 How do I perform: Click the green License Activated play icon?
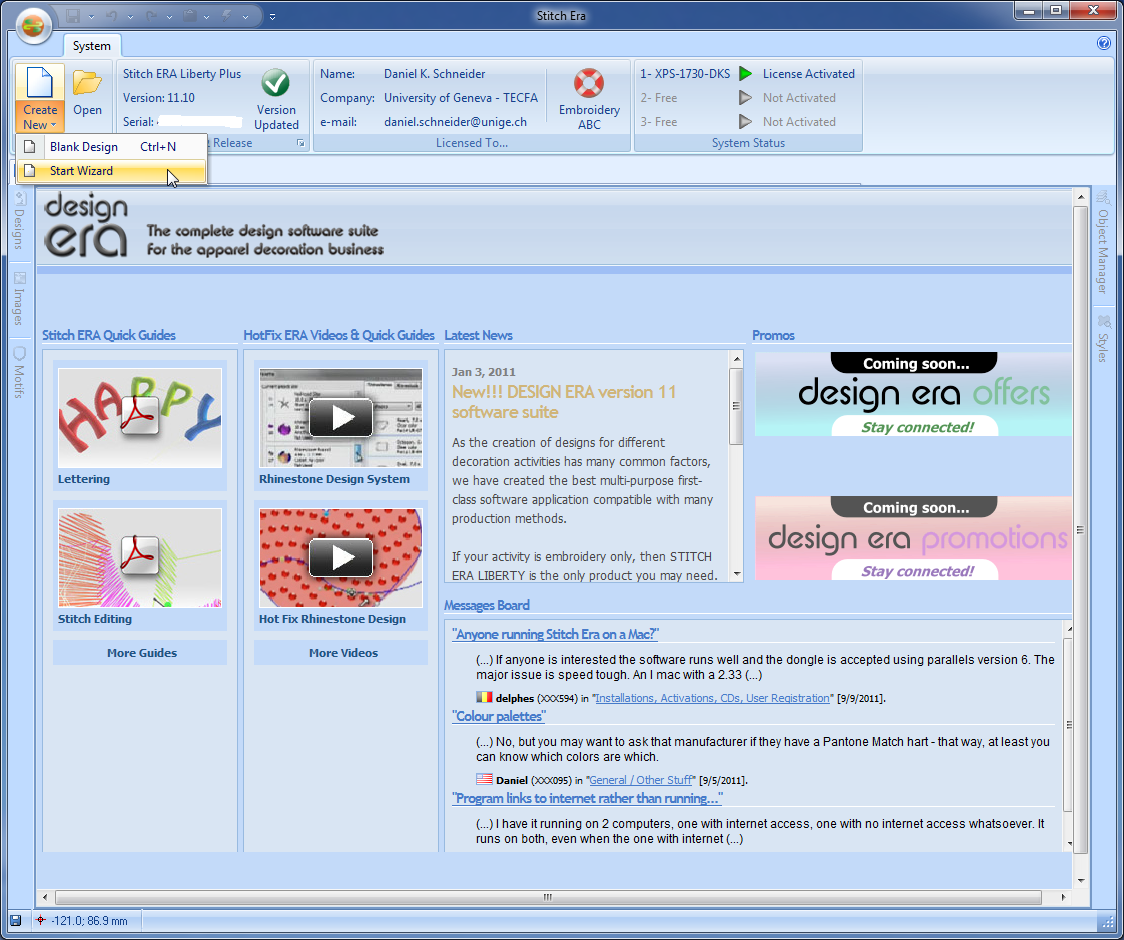click(x=746, y=74)
